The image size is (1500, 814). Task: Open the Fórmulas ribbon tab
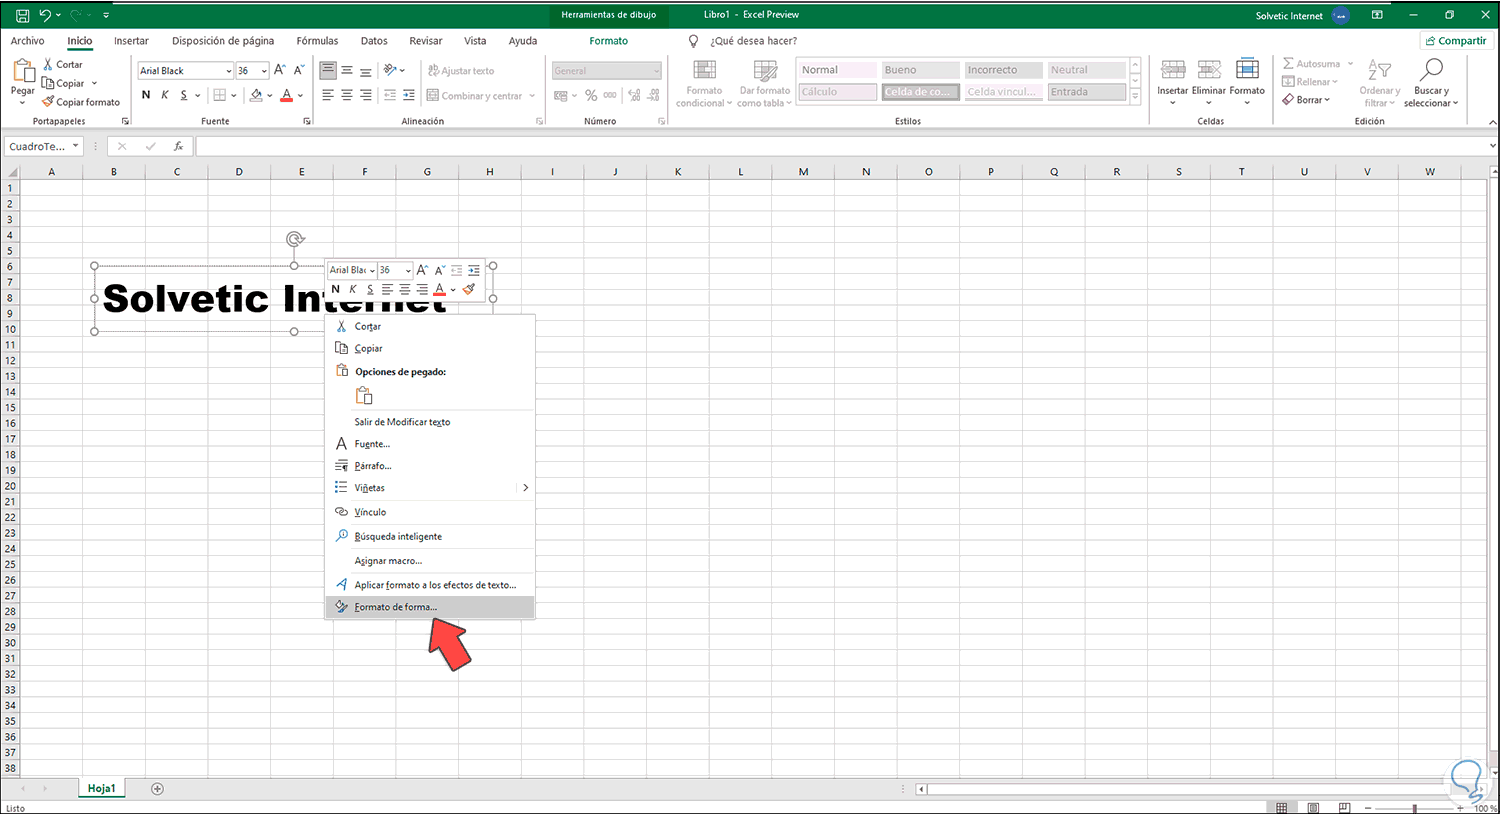(x=317, y=41)
